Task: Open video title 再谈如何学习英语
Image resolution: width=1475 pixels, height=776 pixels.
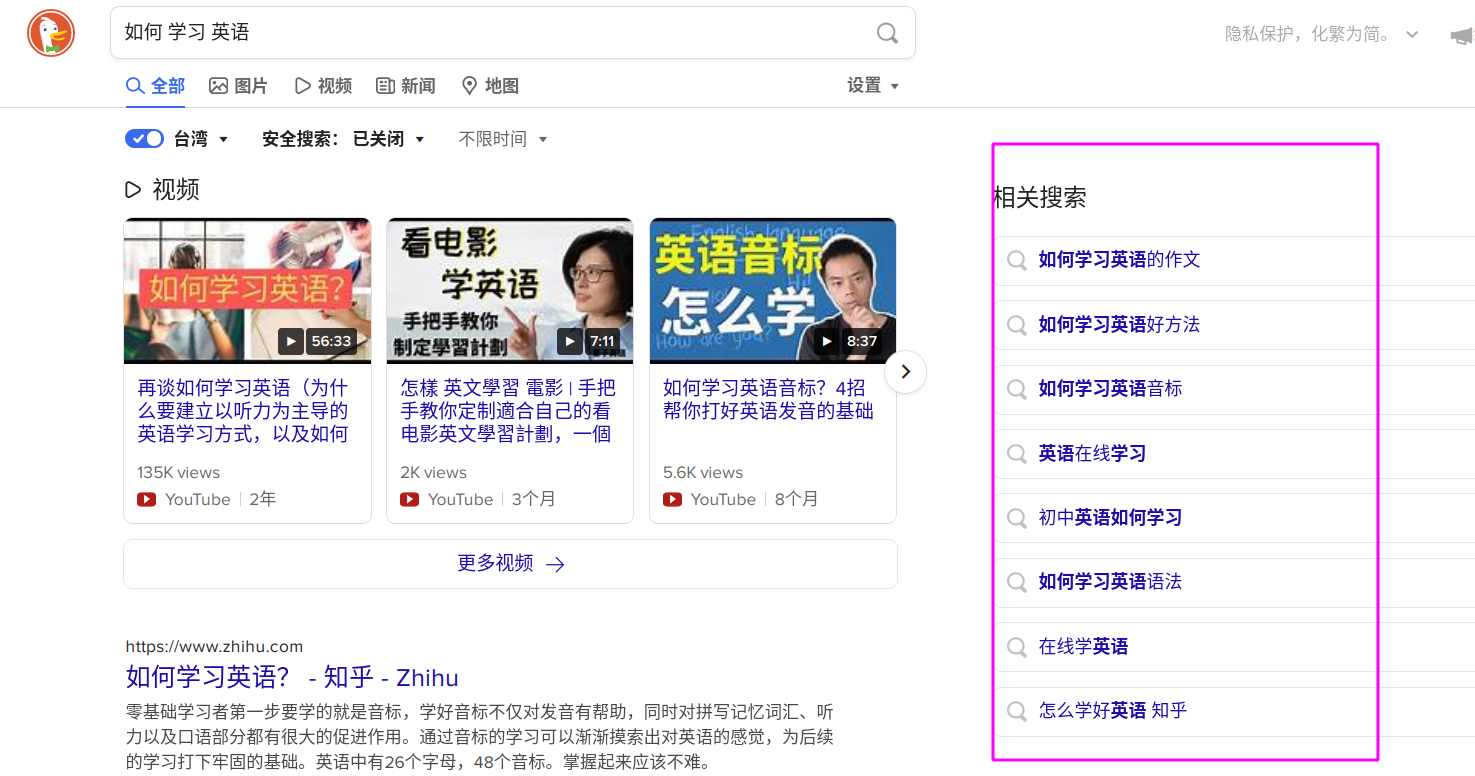Action: [x=243, y=411]
